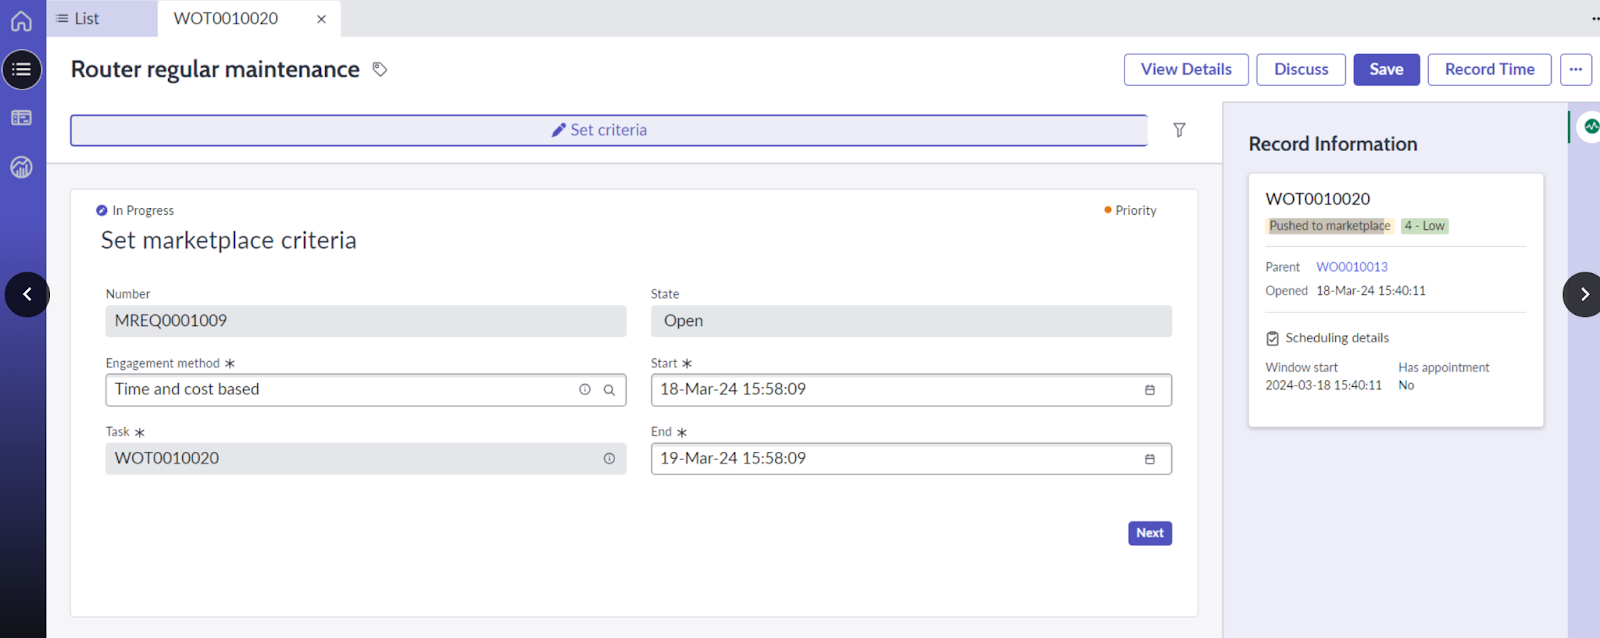Open parent link WO0010013
The width and height of the screenshot is (1600, 638).
(x=1352, y=267)
